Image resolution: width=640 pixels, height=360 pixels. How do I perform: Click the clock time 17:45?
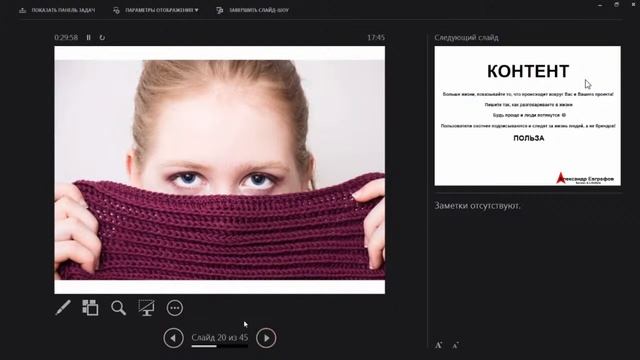tap(376, 38)
